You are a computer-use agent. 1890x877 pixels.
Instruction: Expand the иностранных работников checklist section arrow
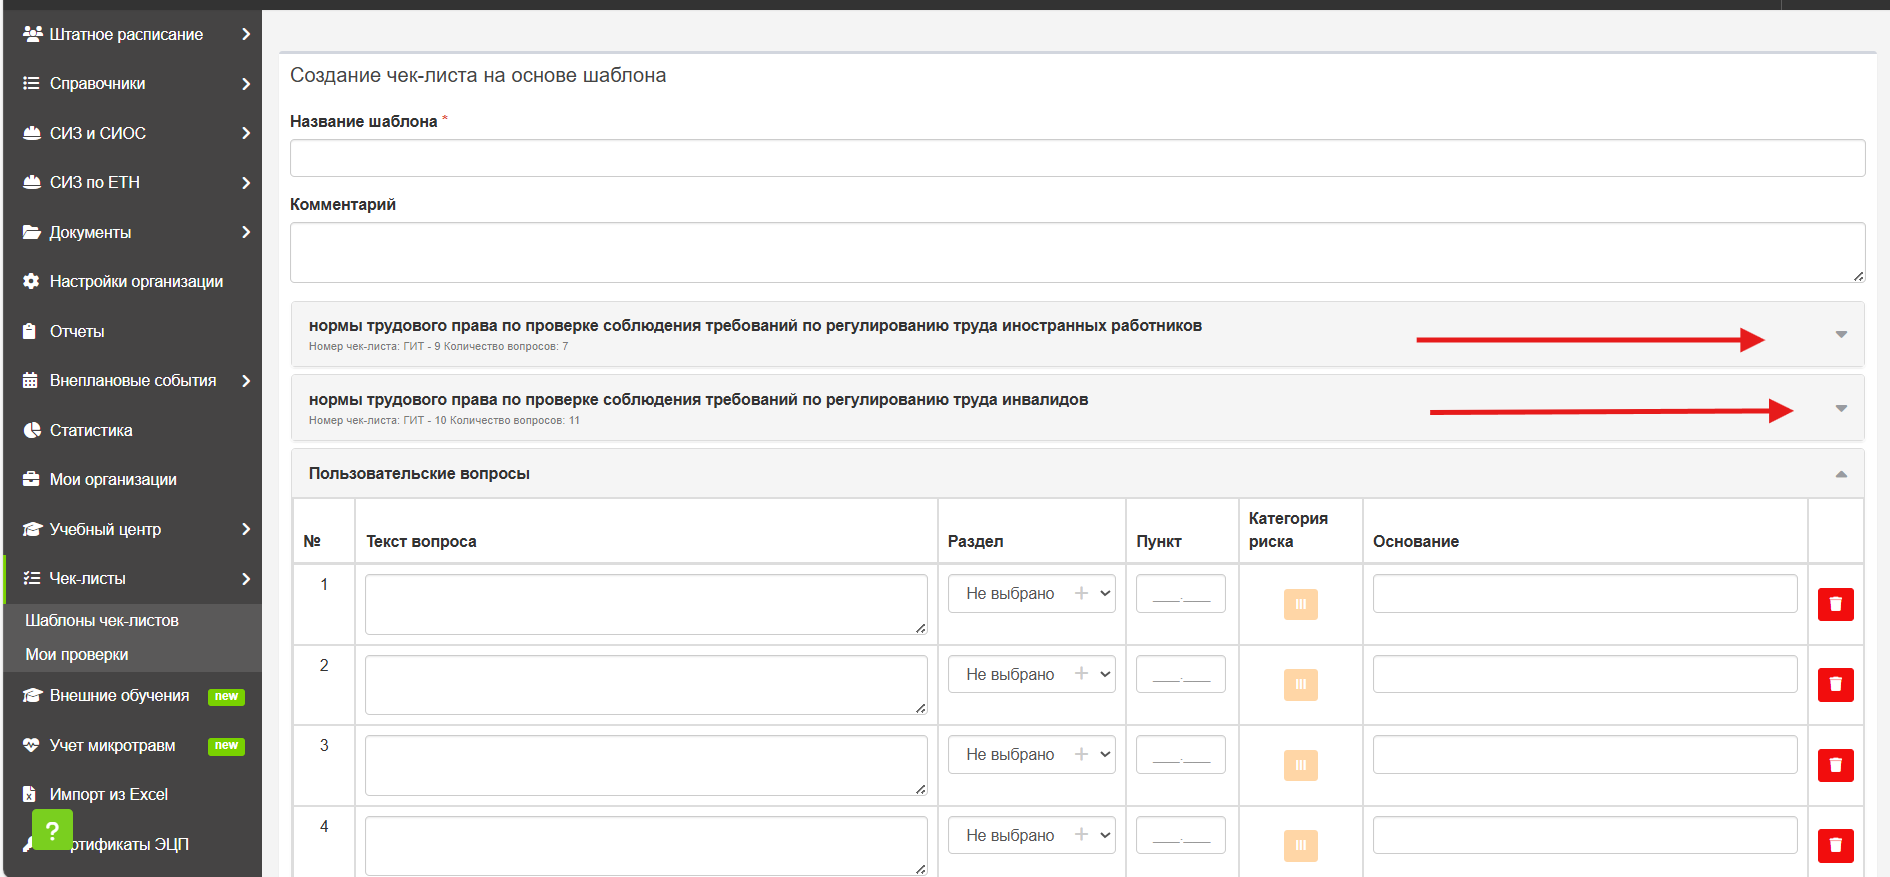coord(1841,334)
